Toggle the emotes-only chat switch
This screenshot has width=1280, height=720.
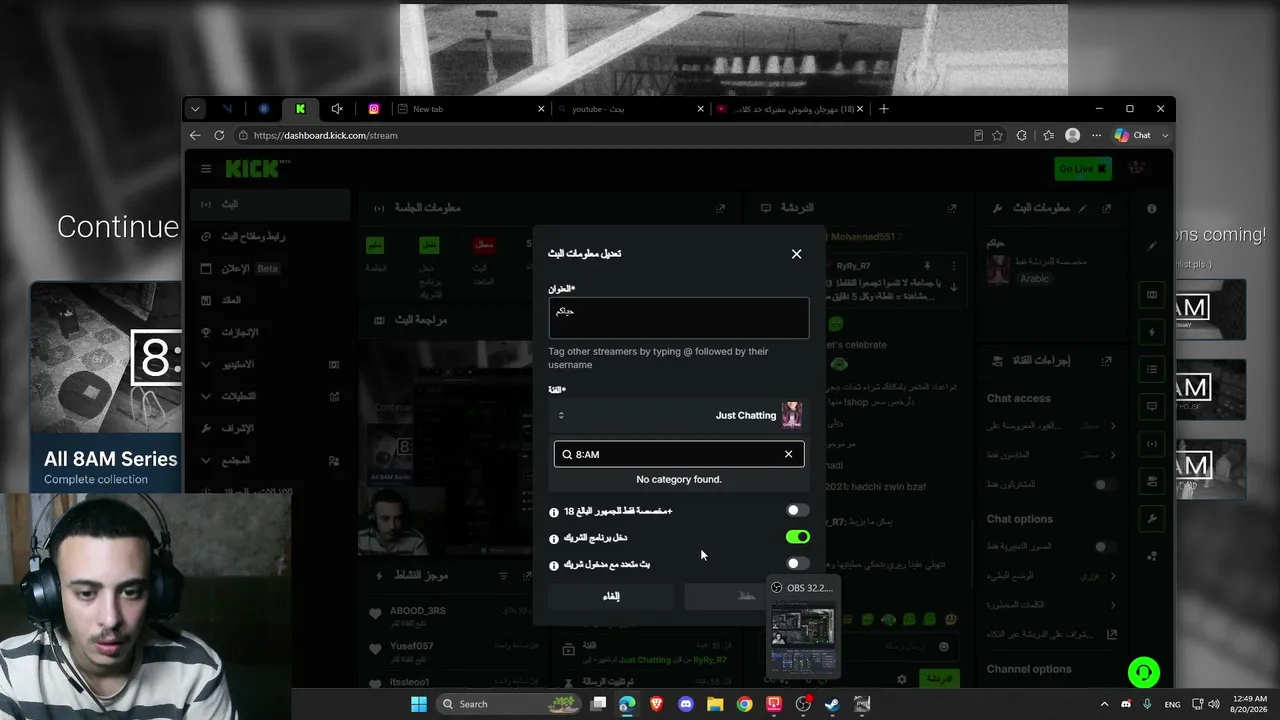(1104, 547)
